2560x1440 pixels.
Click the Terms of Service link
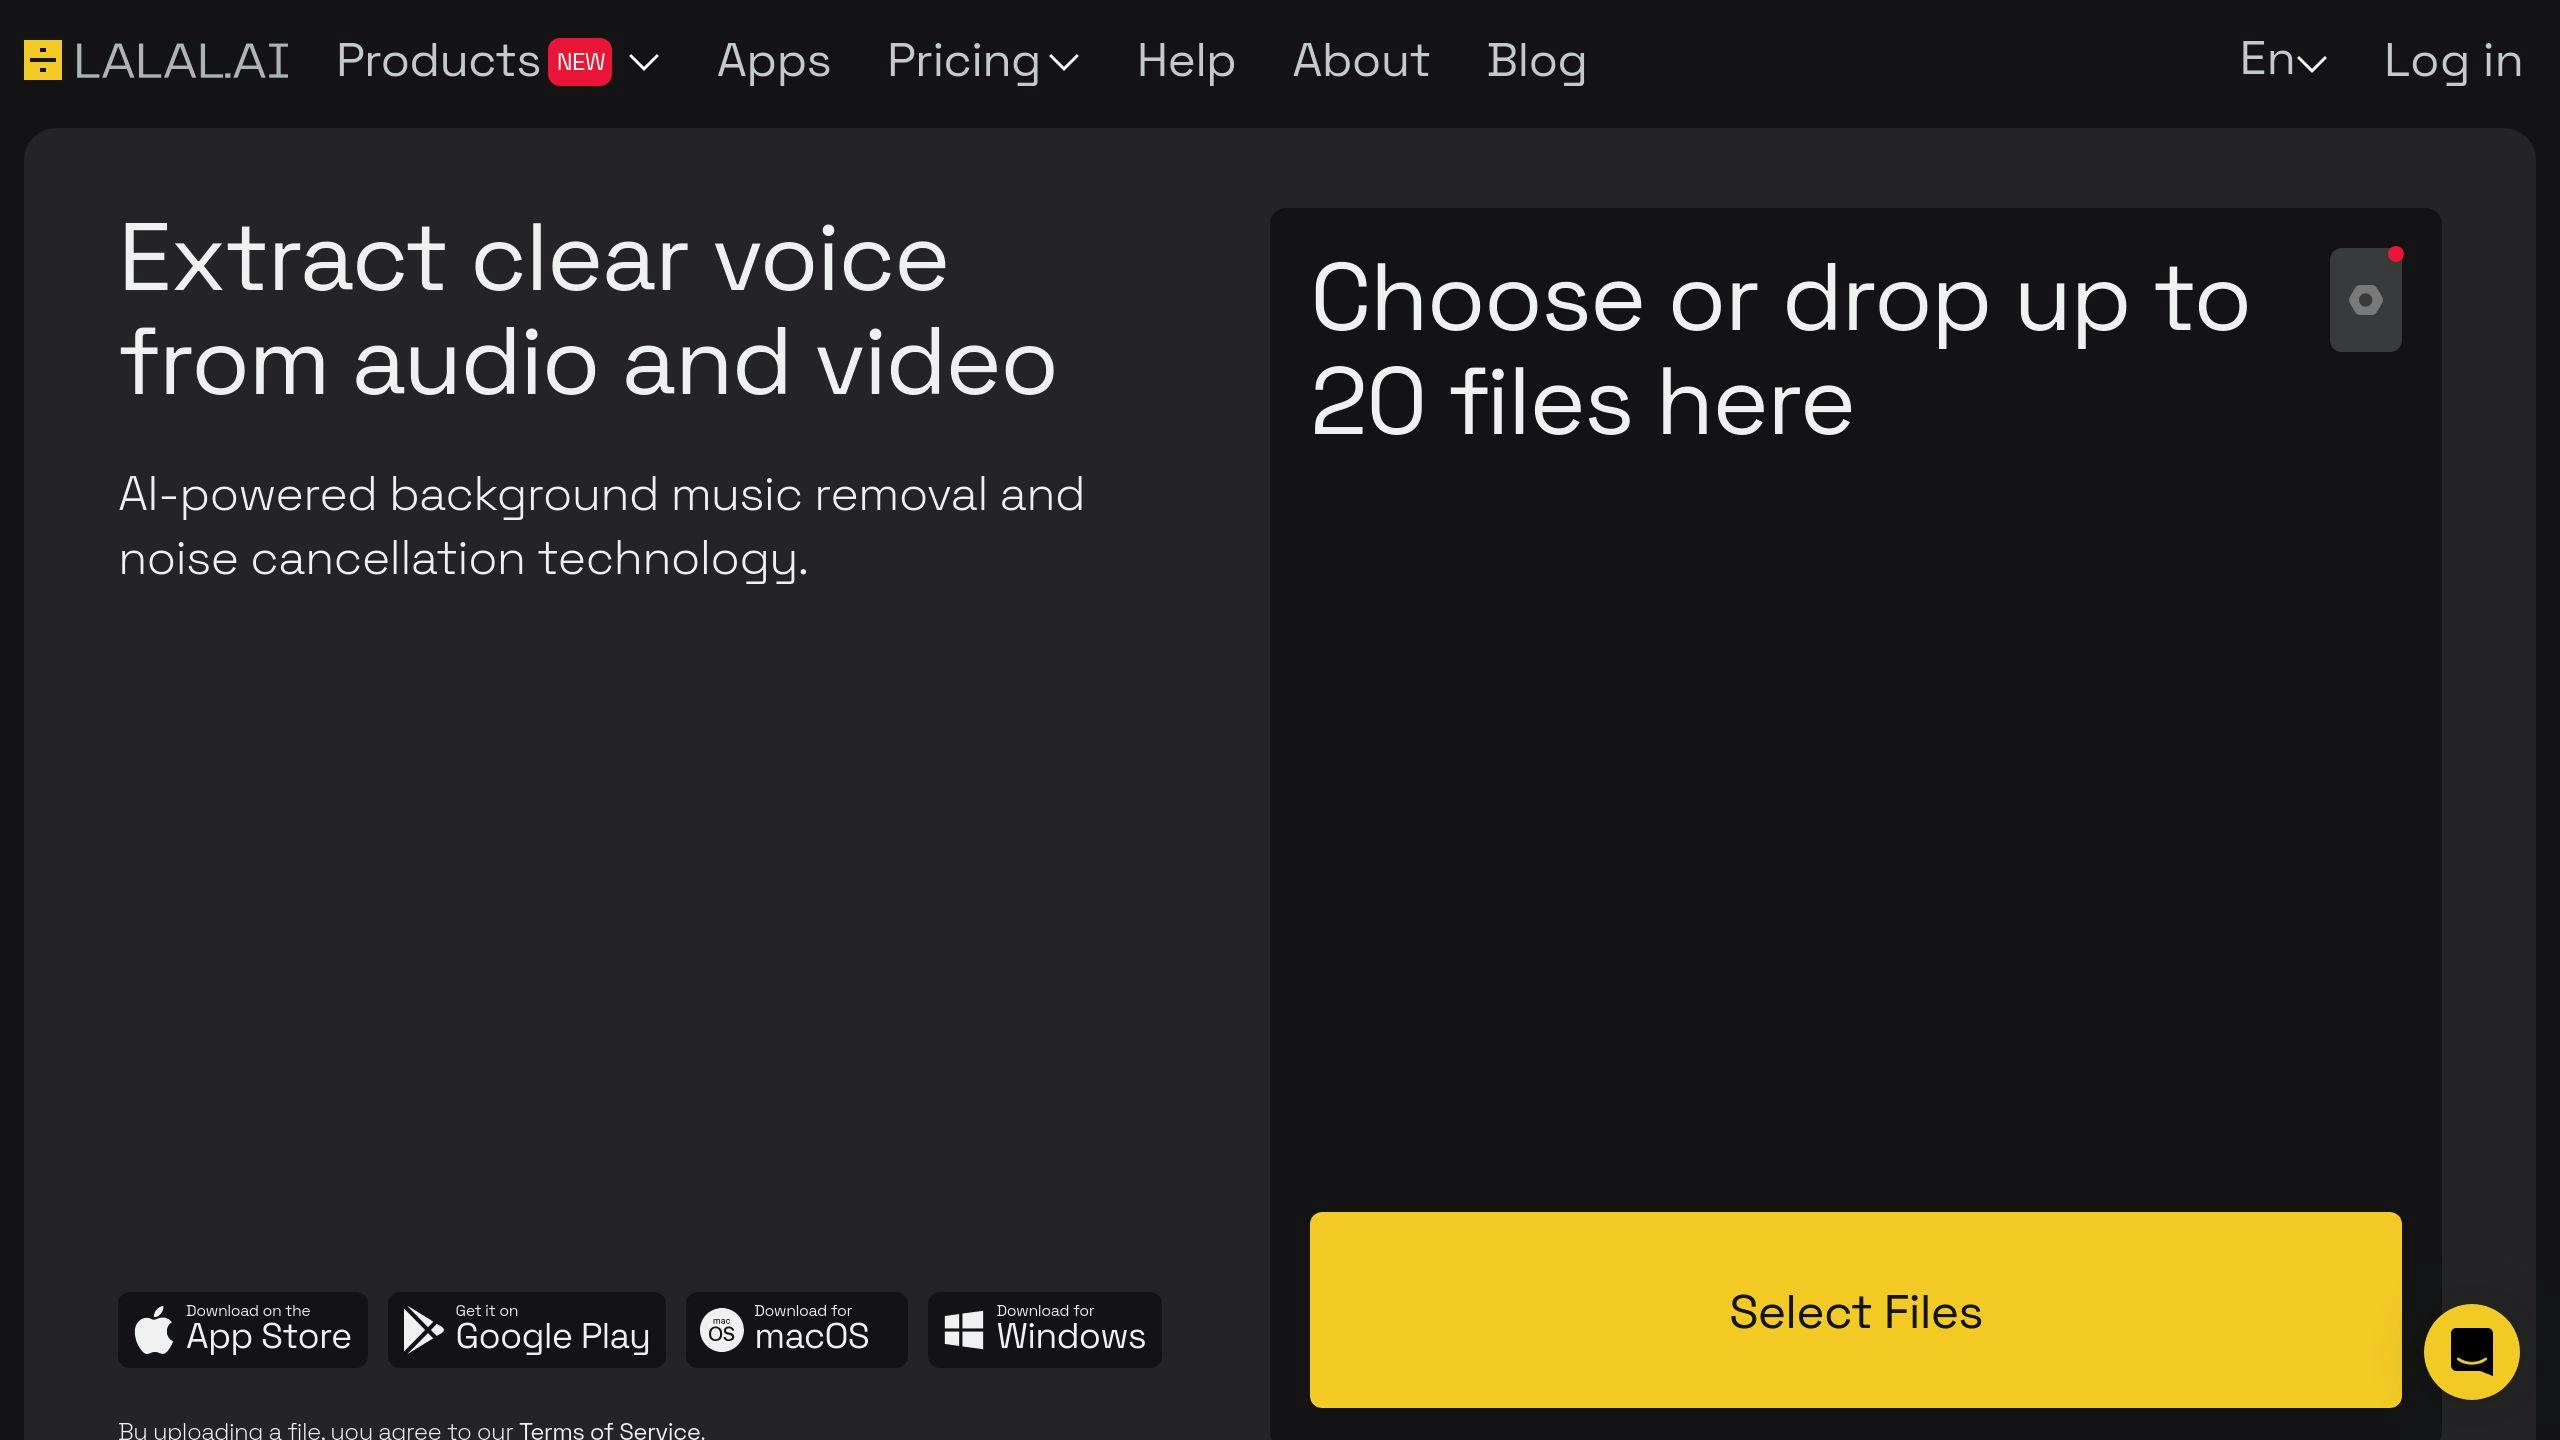[x=608, y=1428]
